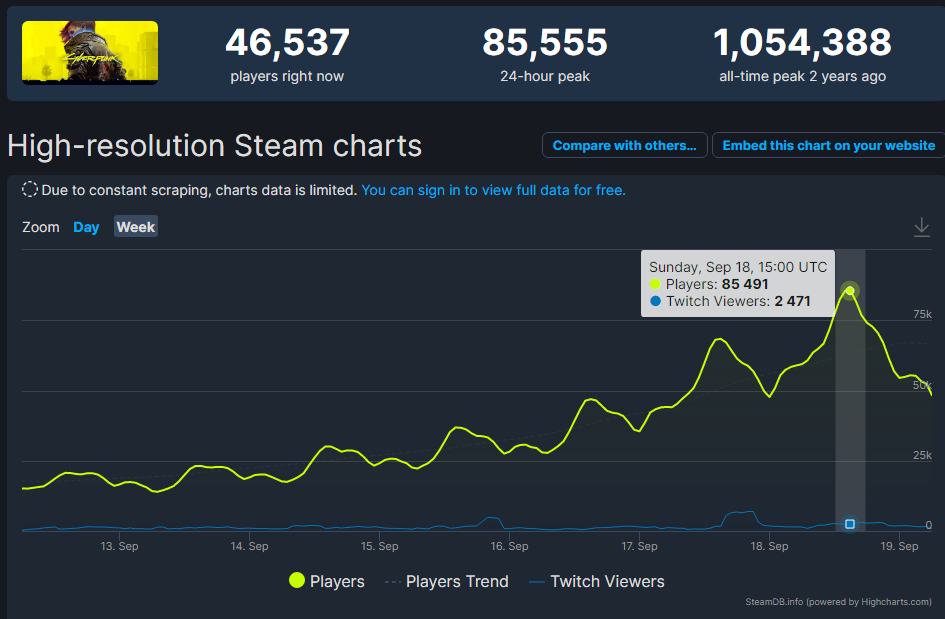945x619 pixels.
Task: Click the dashed circle notice icon
Action: click(x=30, y=189)
